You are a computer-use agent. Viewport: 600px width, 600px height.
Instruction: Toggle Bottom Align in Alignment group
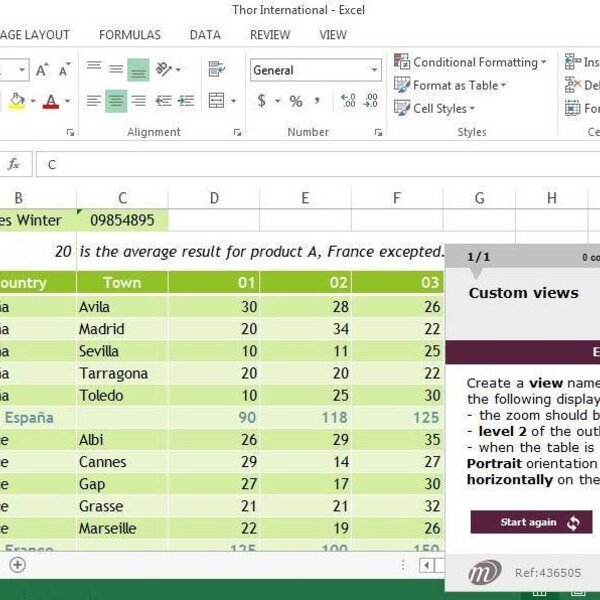click(x=138, y=69)
